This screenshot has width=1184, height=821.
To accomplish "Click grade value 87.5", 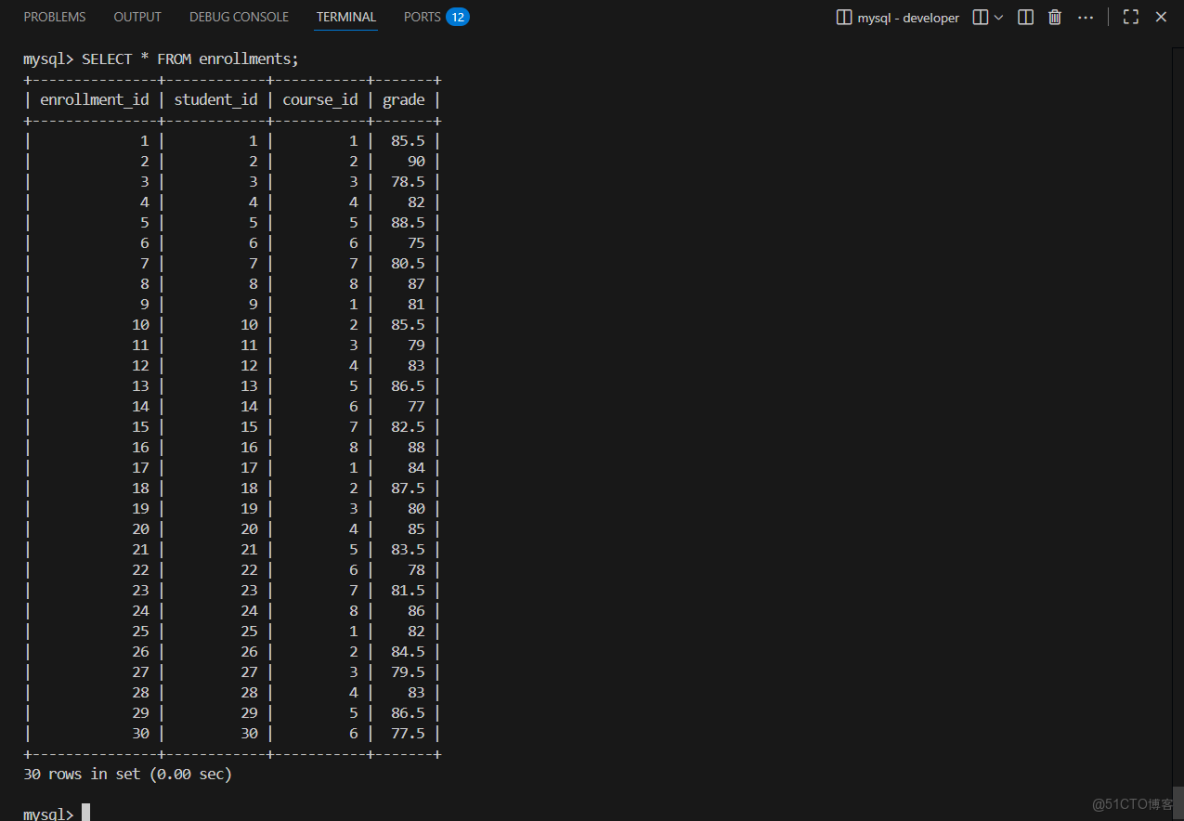I will click(x=408, y=488).
